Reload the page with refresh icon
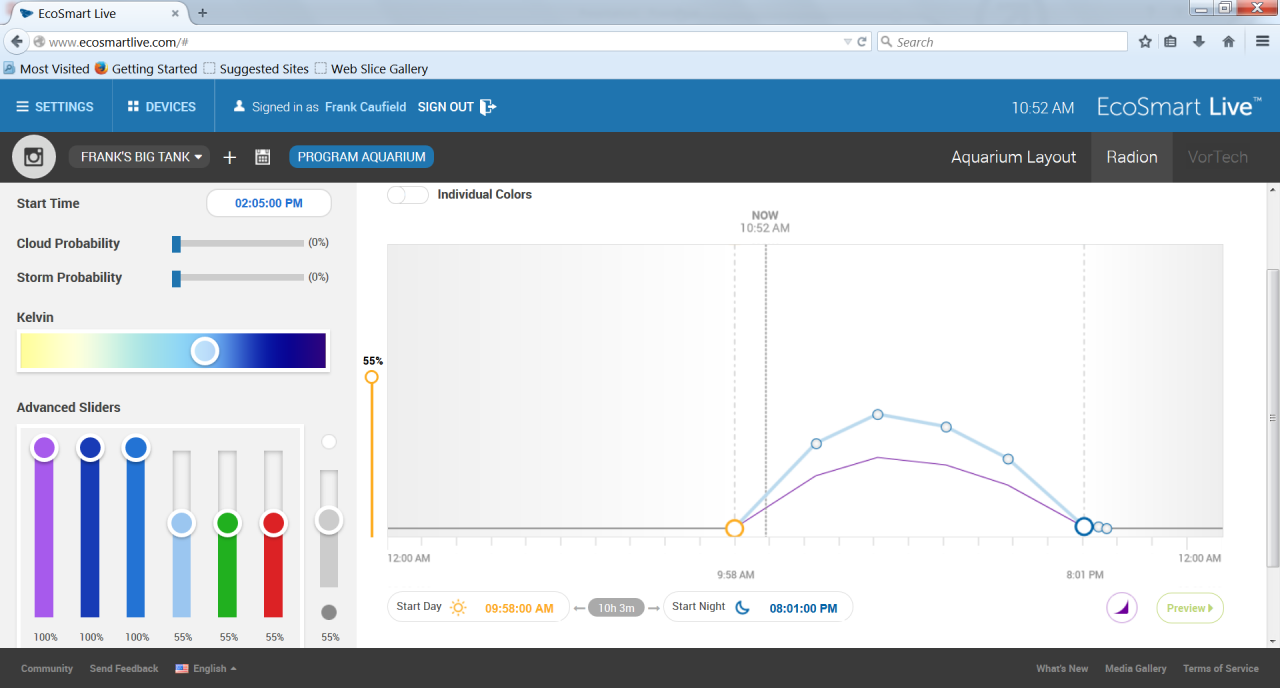This screenshot has width=1280, height=688. pyautogui.click(x=861, y=42)
